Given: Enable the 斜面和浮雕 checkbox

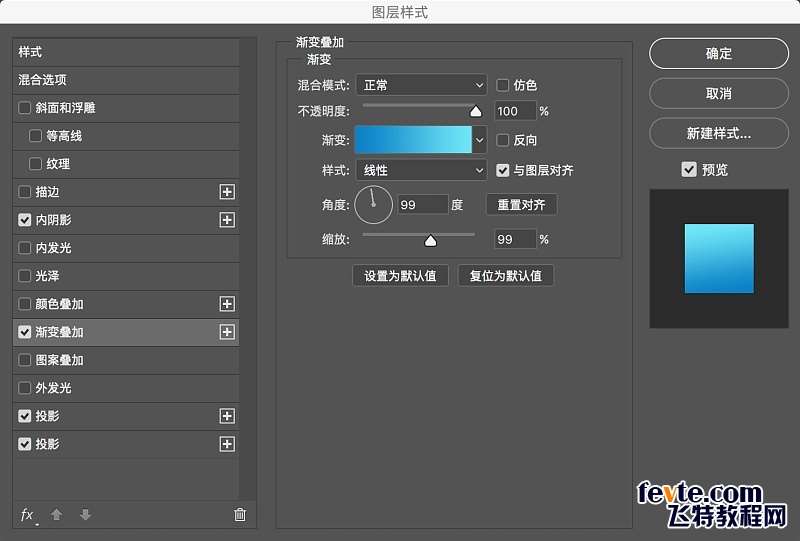Looking at the screenshot, I should pyautogui.click(x=24, y=108).
